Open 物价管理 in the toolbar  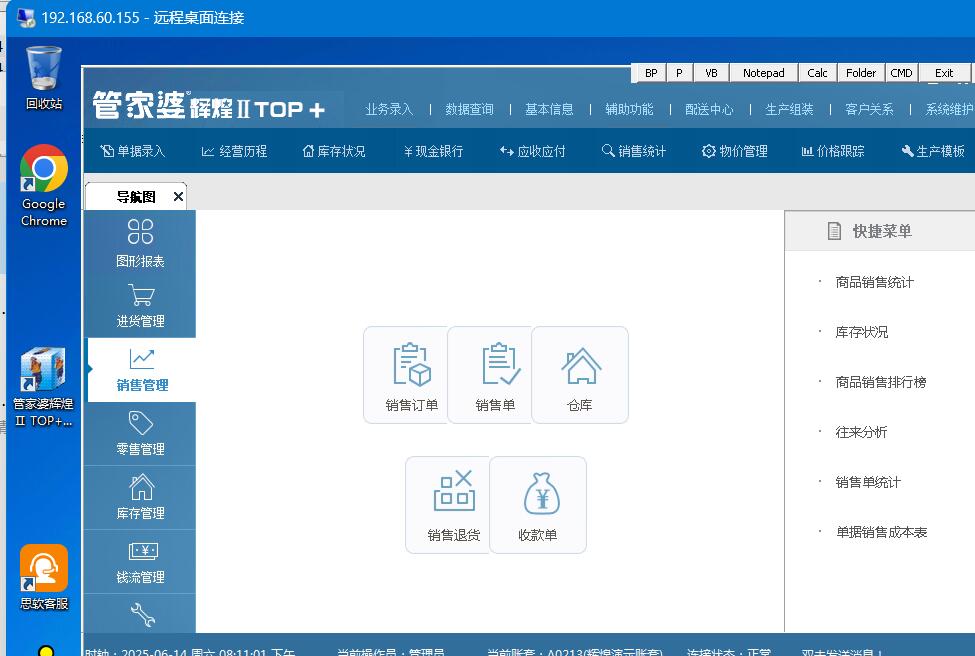pyautogui.click(x=735, y=151)
